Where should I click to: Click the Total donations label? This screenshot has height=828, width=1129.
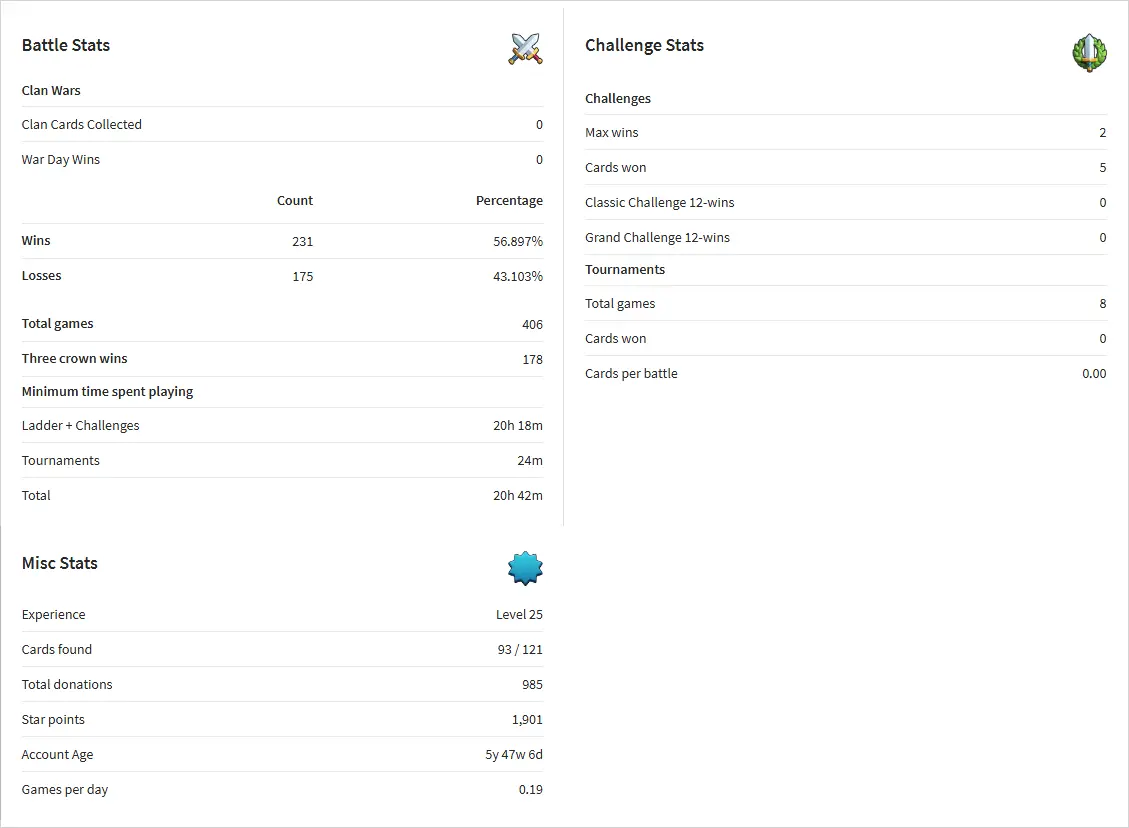point(67,685)
